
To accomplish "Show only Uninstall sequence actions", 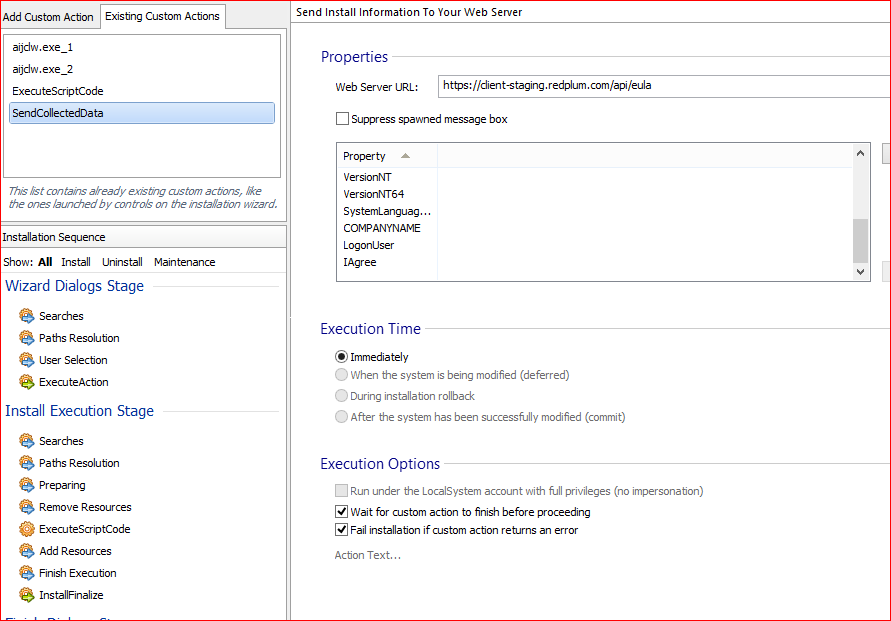I will point(122,262).
